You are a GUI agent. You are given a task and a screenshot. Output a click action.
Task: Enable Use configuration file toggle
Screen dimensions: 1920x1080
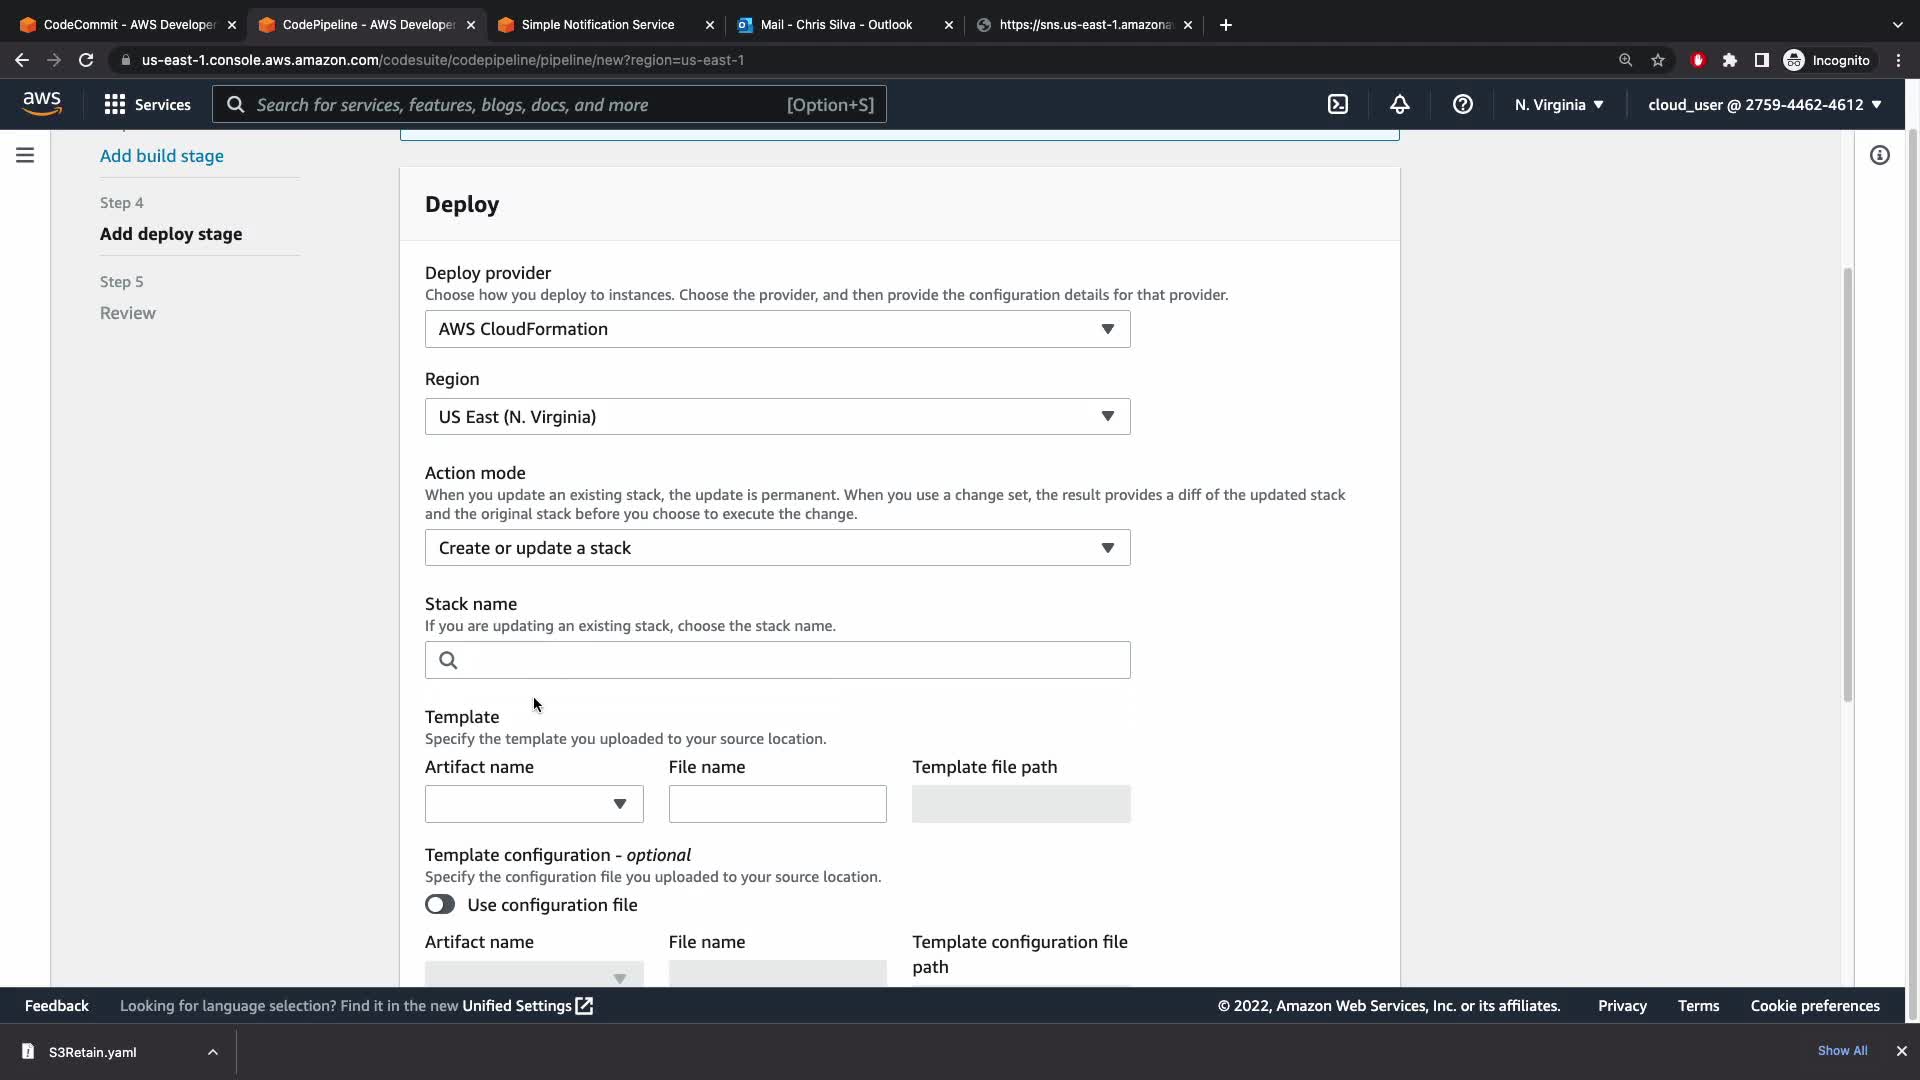point(440,904)
